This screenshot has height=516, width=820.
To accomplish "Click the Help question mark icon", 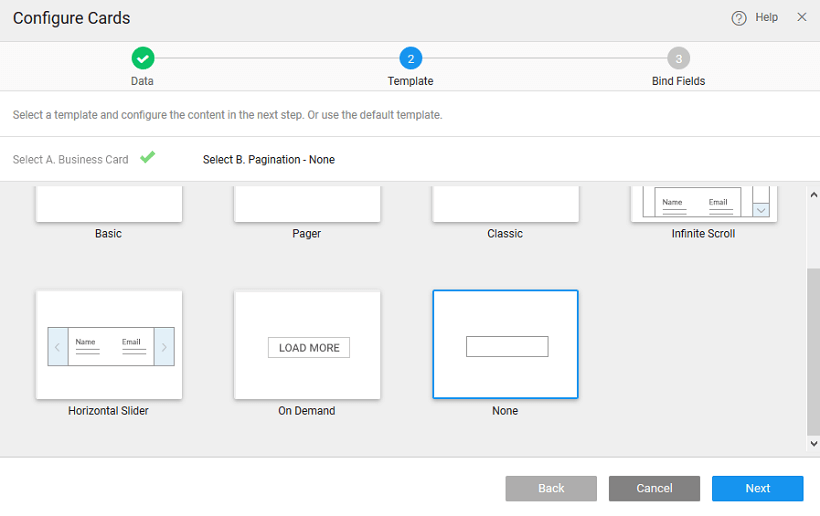I will click(739, 18).
